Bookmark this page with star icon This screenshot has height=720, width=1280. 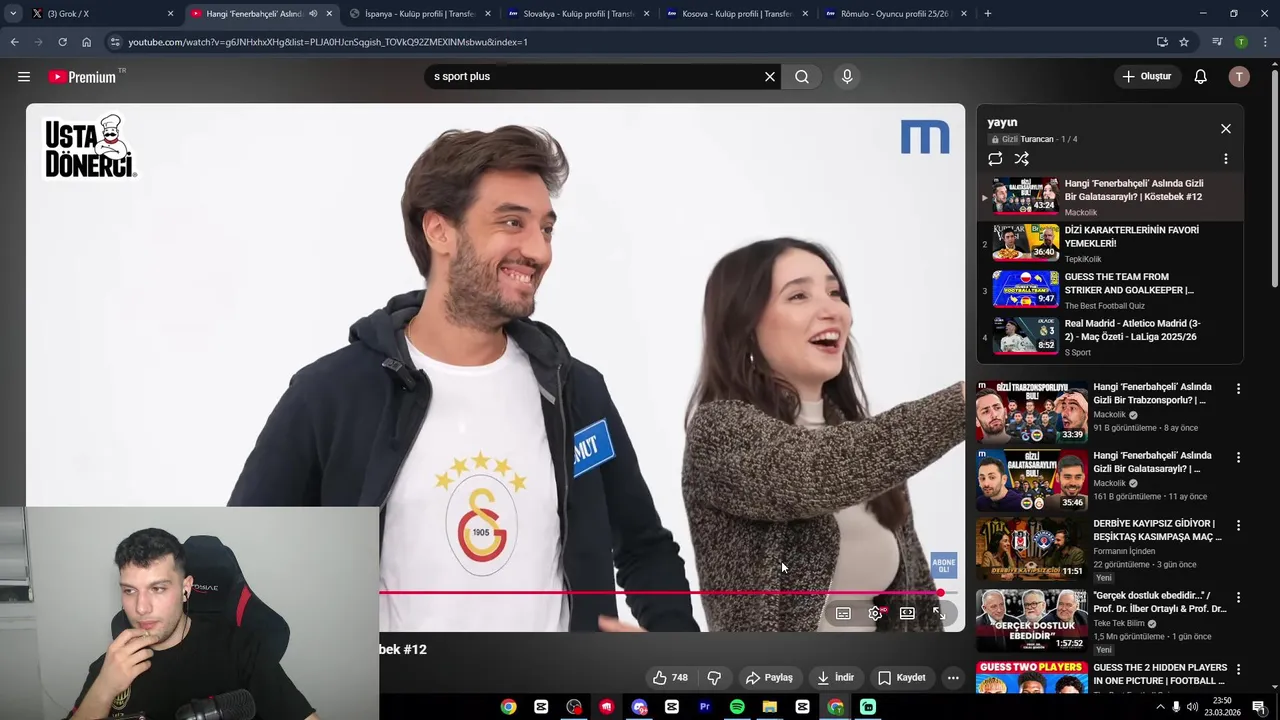click(x=1184, y=42)
